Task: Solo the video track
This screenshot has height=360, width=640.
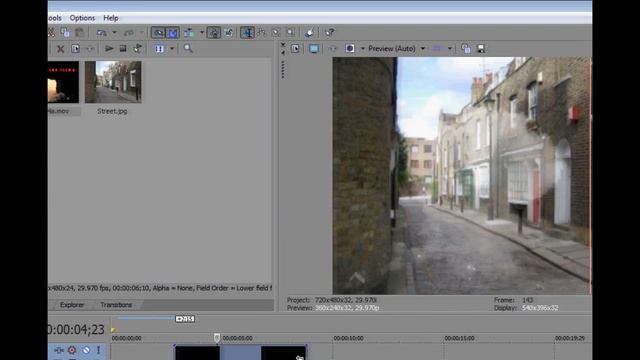Action: [x=98, y=350]
